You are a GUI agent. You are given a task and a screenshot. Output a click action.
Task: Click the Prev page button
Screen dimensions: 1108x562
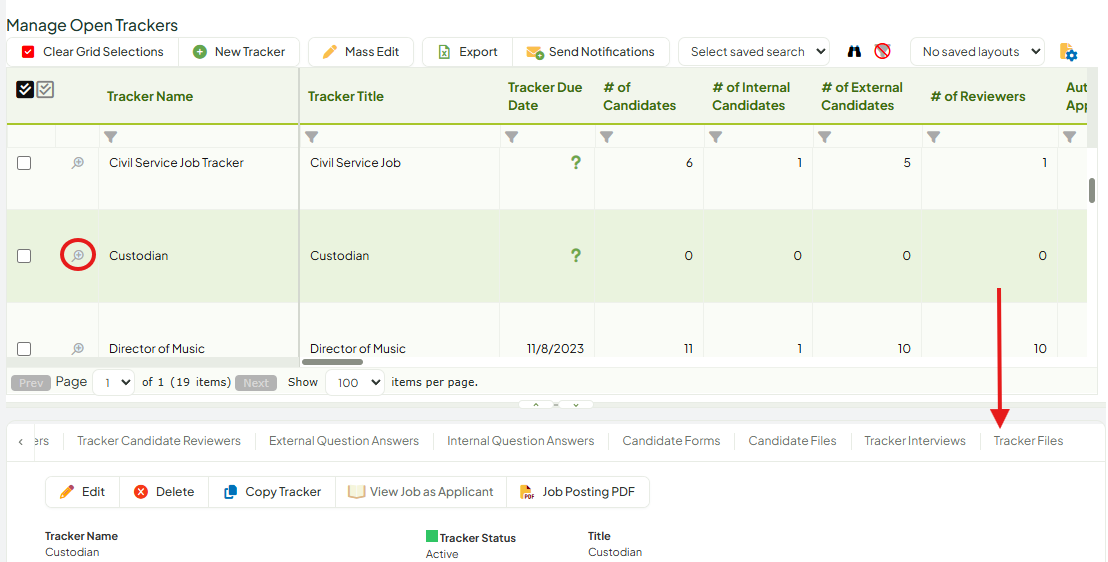point(31,382)
